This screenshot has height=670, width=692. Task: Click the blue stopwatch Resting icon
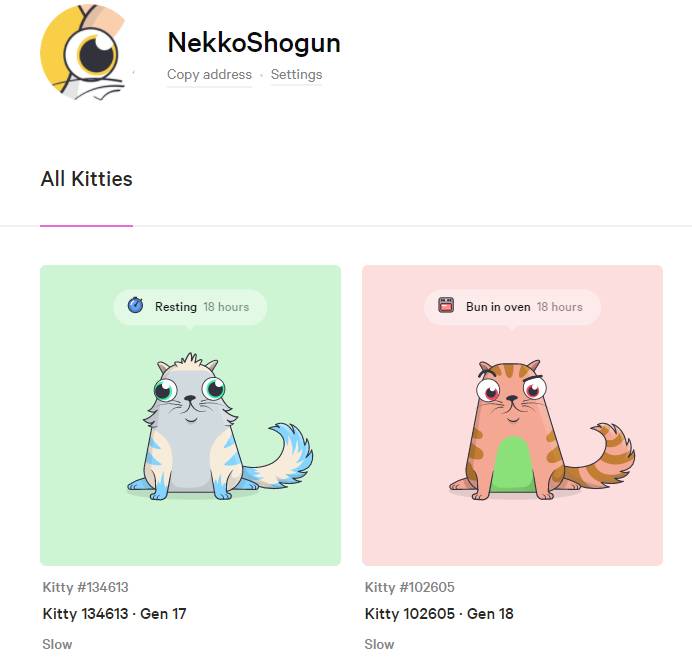point(135,305)
